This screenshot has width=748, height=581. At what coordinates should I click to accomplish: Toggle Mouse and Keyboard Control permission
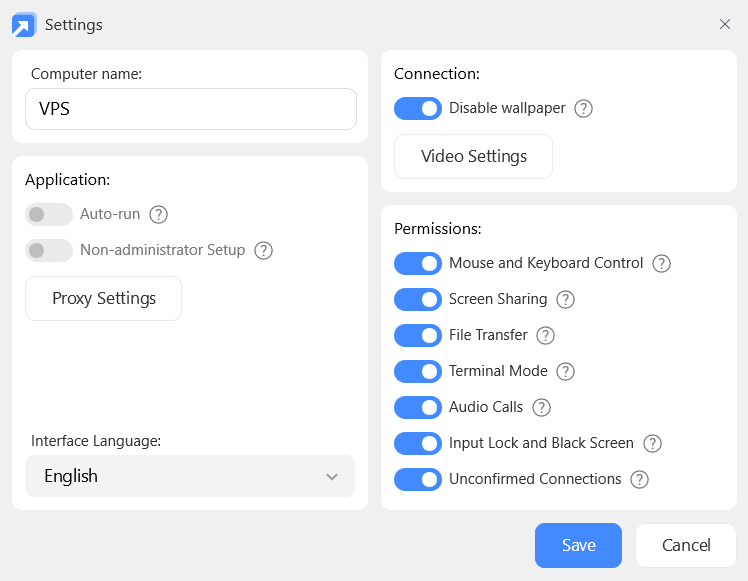[418, 263]
